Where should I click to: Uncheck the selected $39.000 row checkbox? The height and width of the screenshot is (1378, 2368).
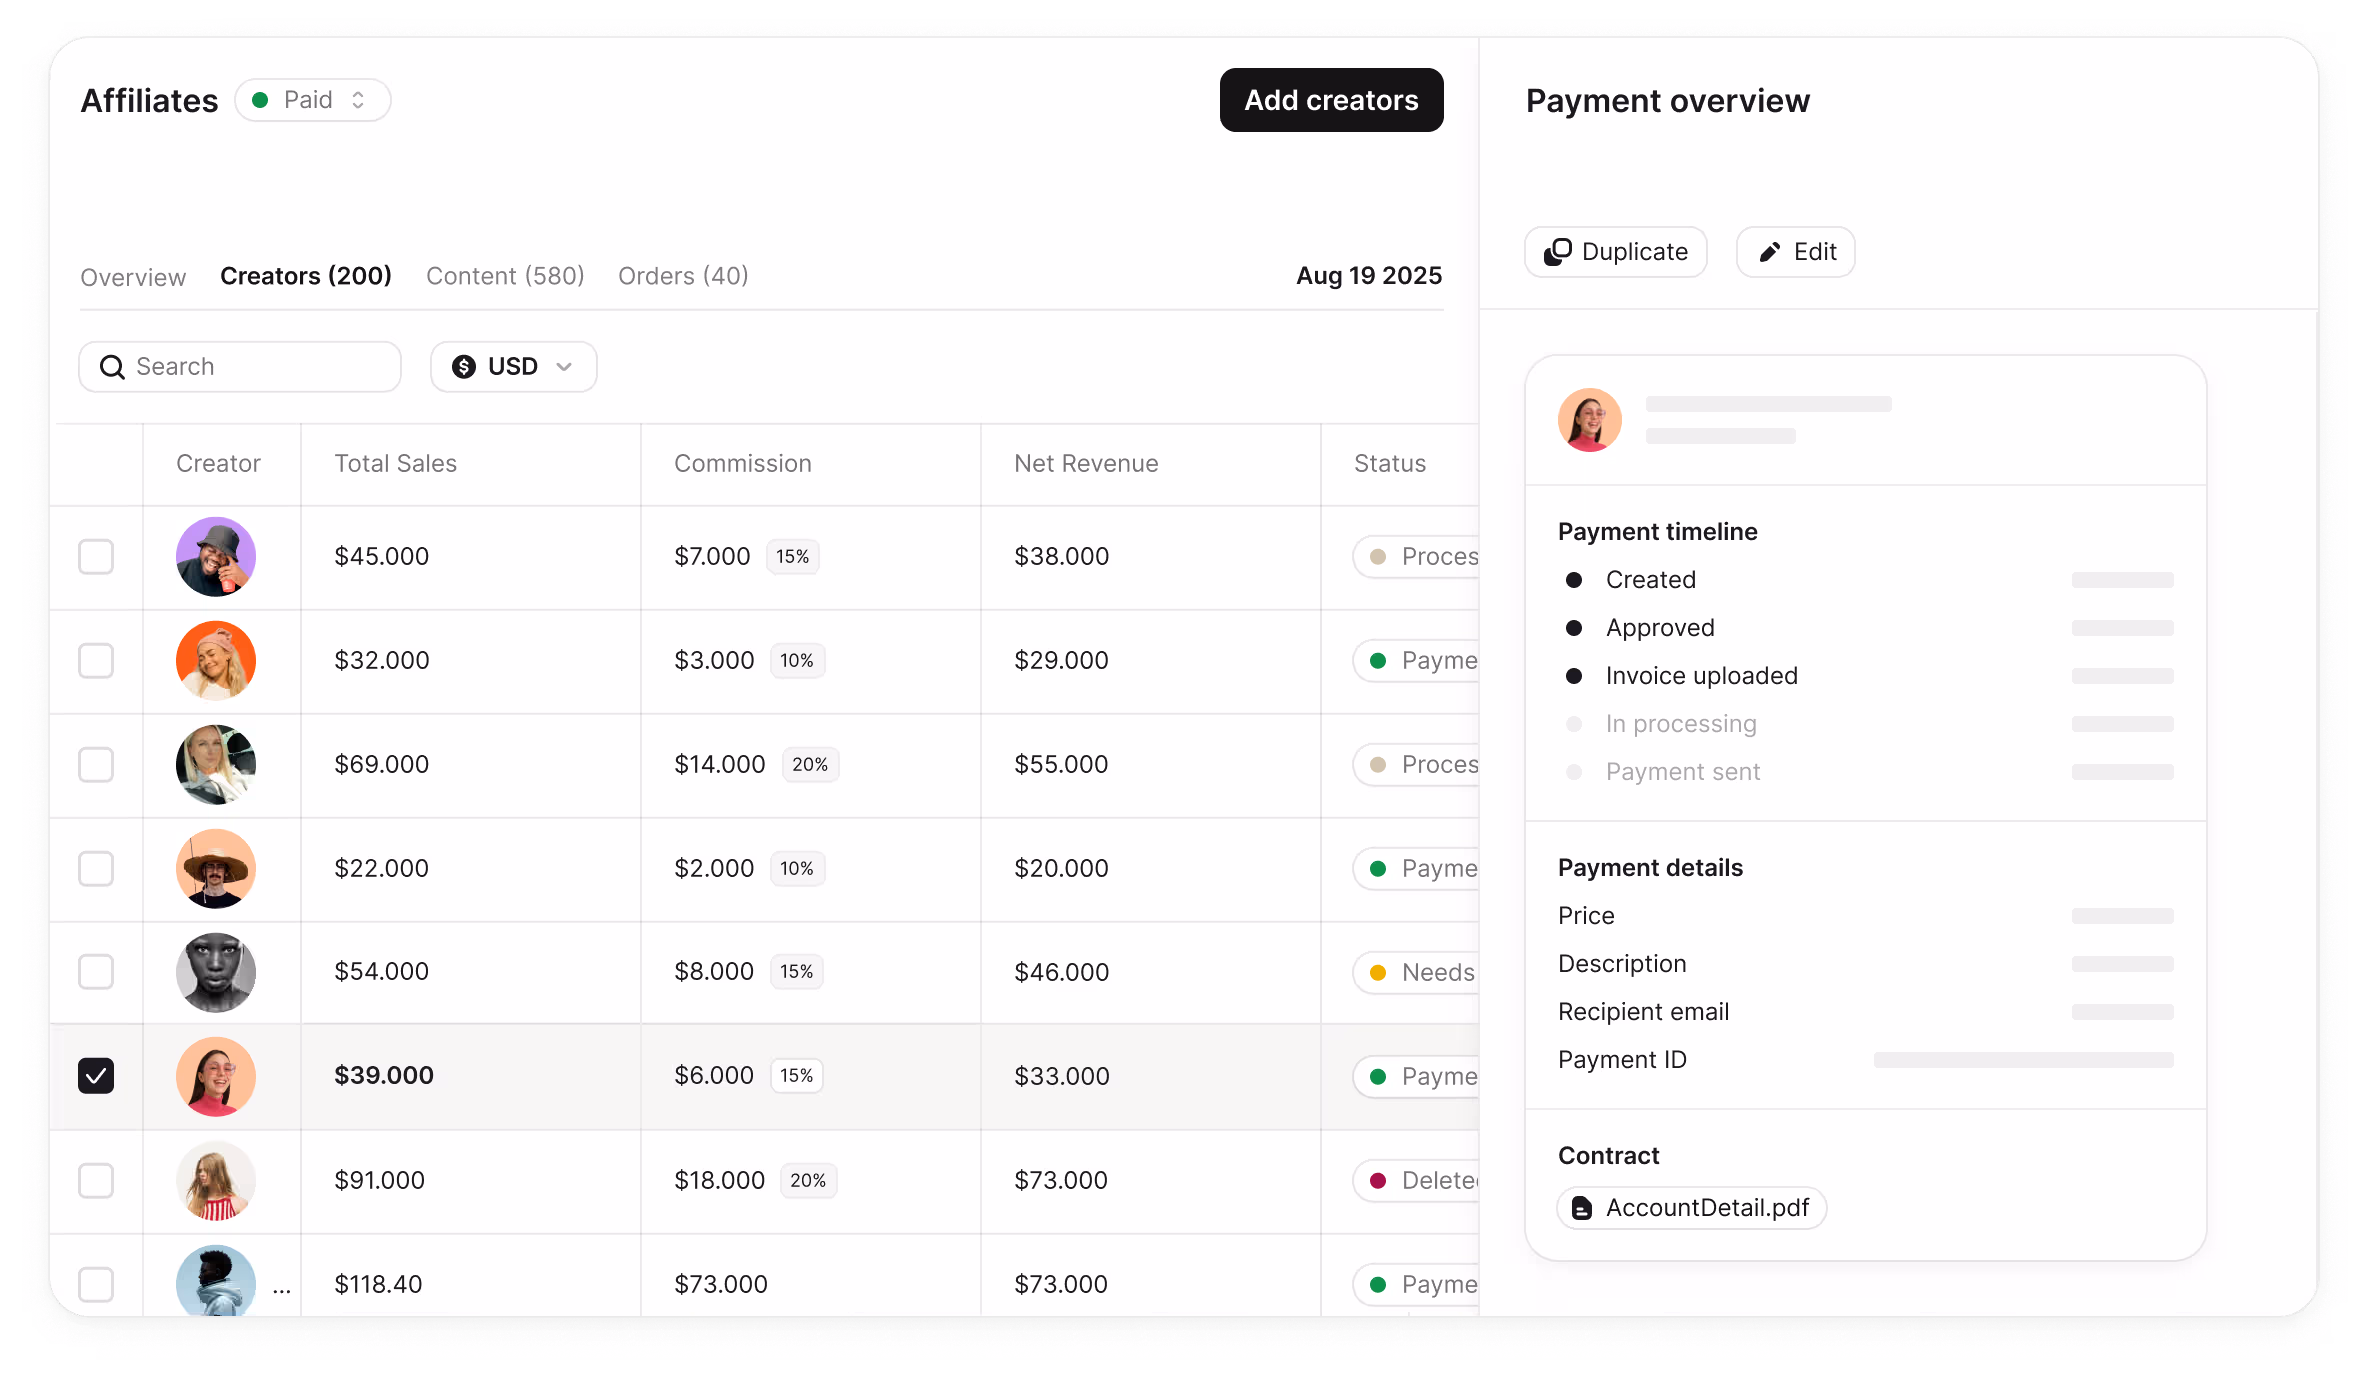pyautogui.click(x=96, y=1076)
